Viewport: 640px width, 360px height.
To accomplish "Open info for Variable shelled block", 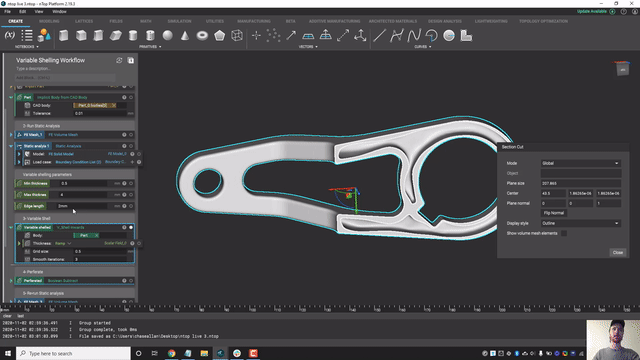I will click(x=124, y=227).
